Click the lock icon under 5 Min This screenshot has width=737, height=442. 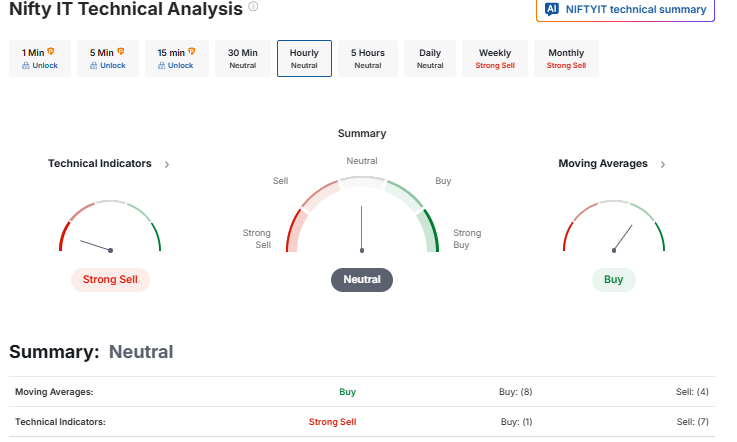coord(94,66)
